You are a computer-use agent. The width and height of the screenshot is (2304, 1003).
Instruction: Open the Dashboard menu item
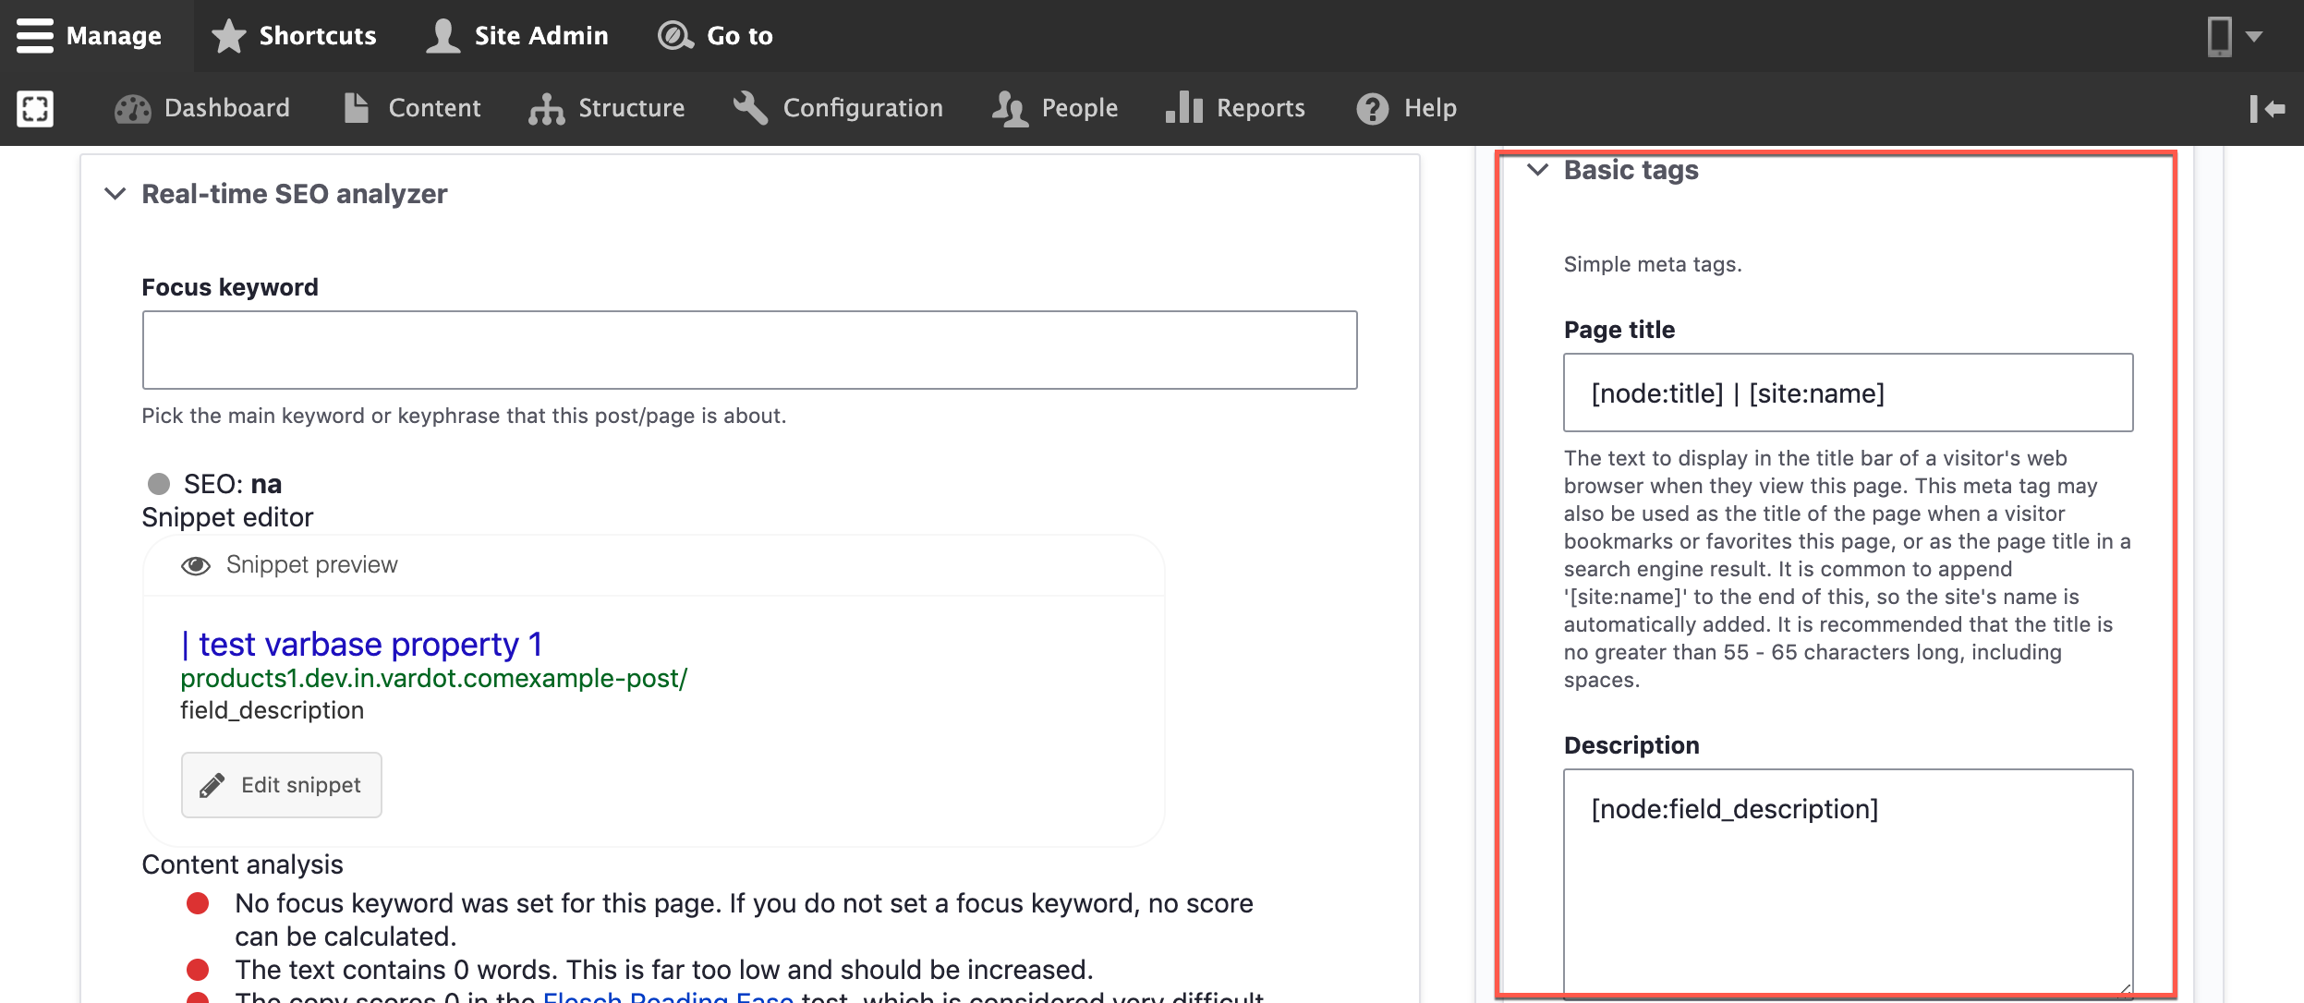(x=203, y=108)
